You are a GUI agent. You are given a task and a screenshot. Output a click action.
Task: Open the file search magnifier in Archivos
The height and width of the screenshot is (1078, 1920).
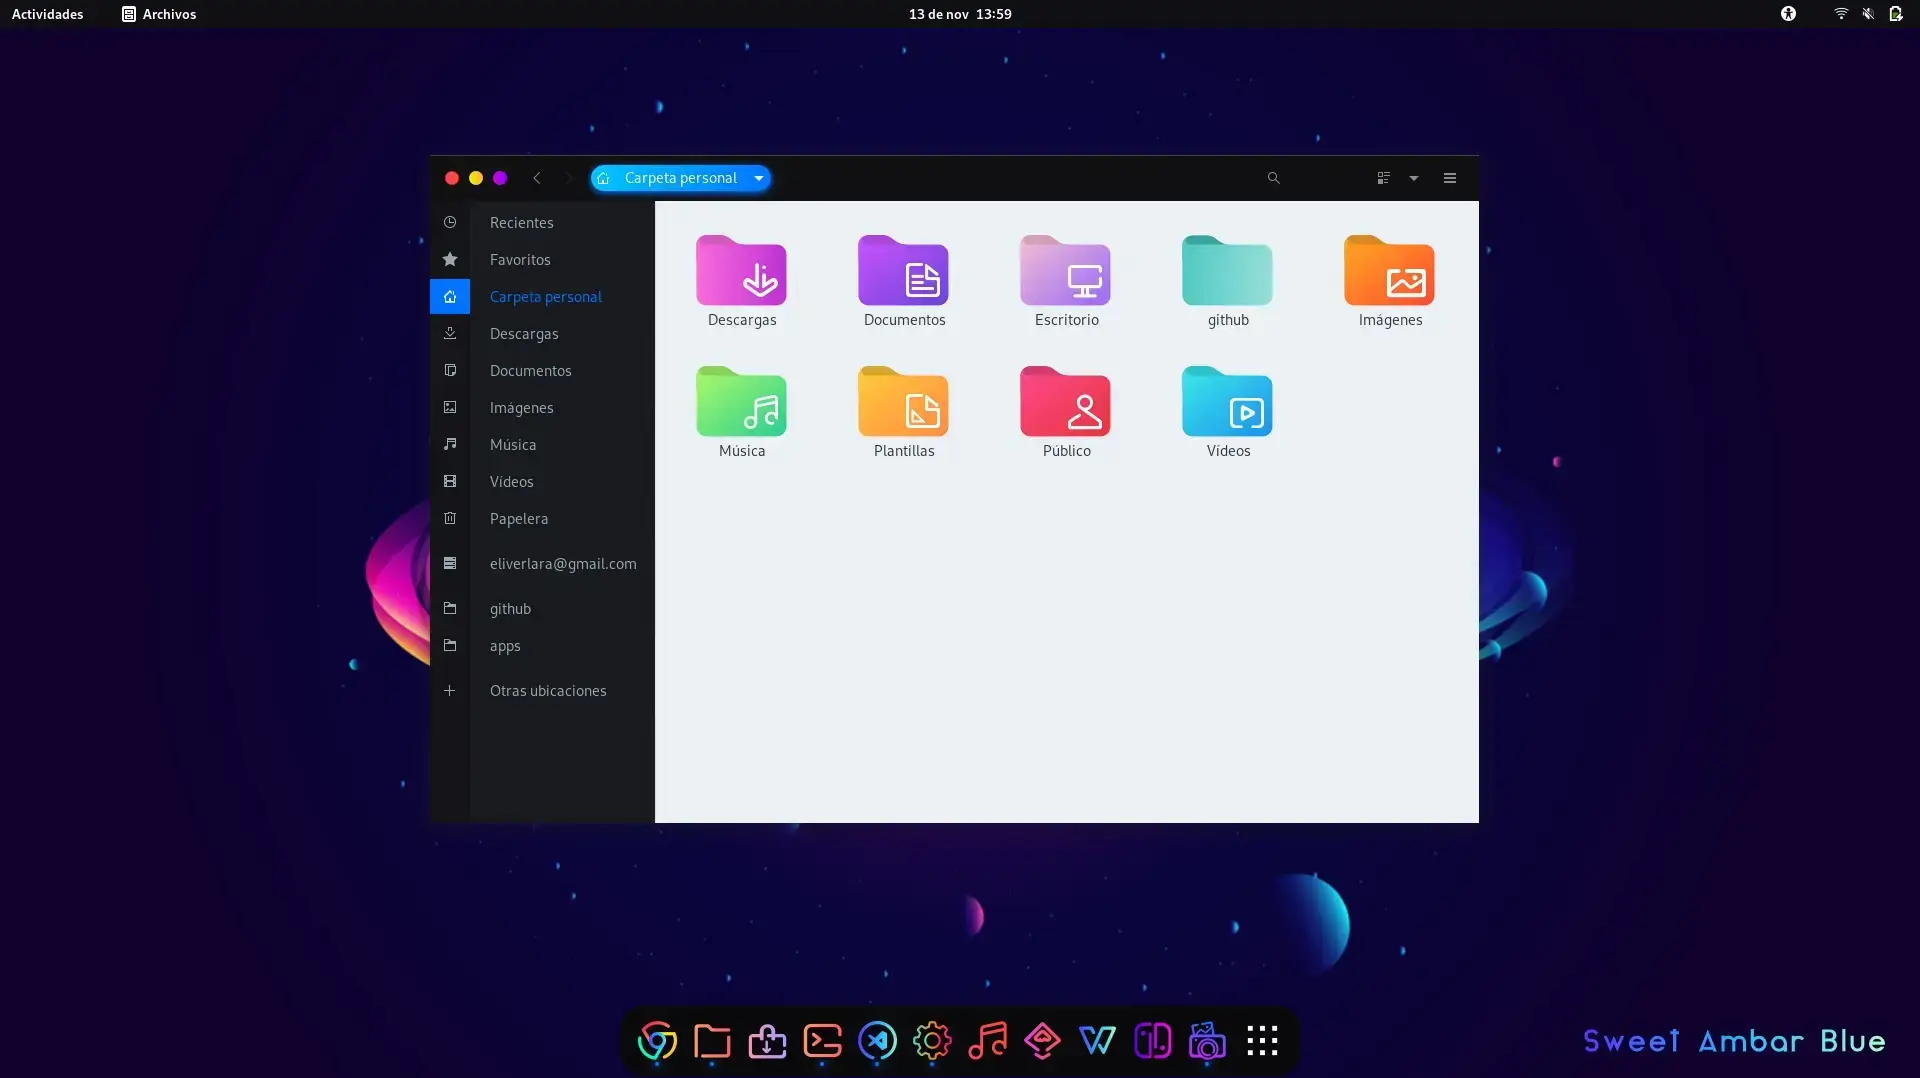1272,178
